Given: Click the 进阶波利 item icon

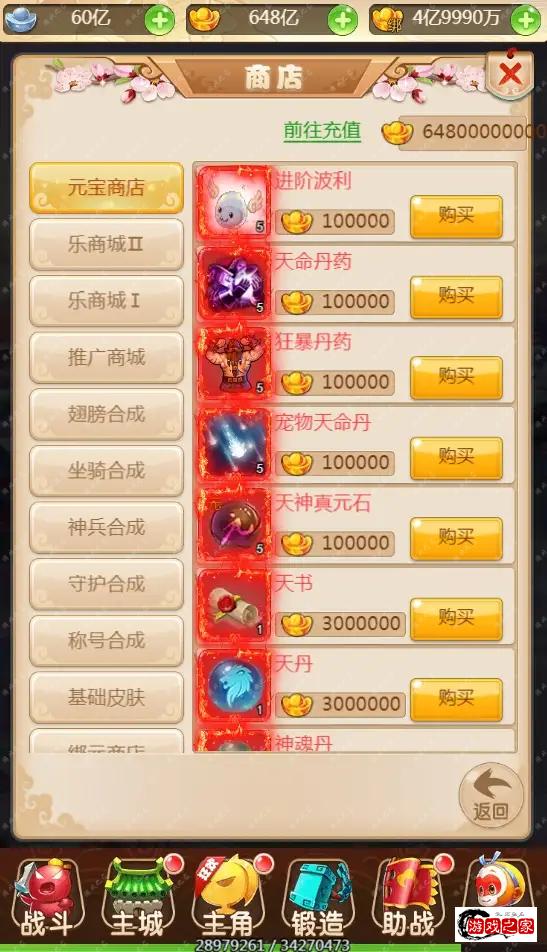Looking at the screenshot, I should pos(234,201).
